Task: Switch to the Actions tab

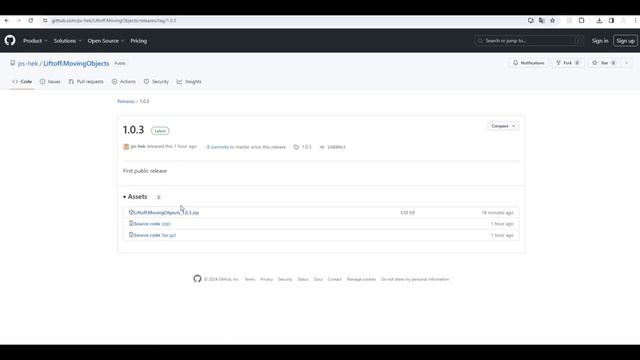Action: point(124,82)
